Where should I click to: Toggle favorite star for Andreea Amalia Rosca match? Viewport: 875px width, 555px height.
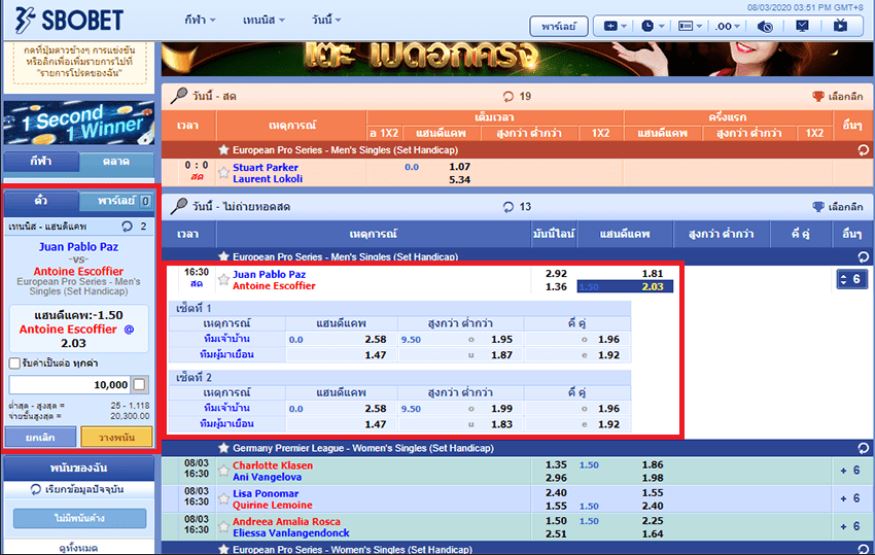(x=224, y=527)
